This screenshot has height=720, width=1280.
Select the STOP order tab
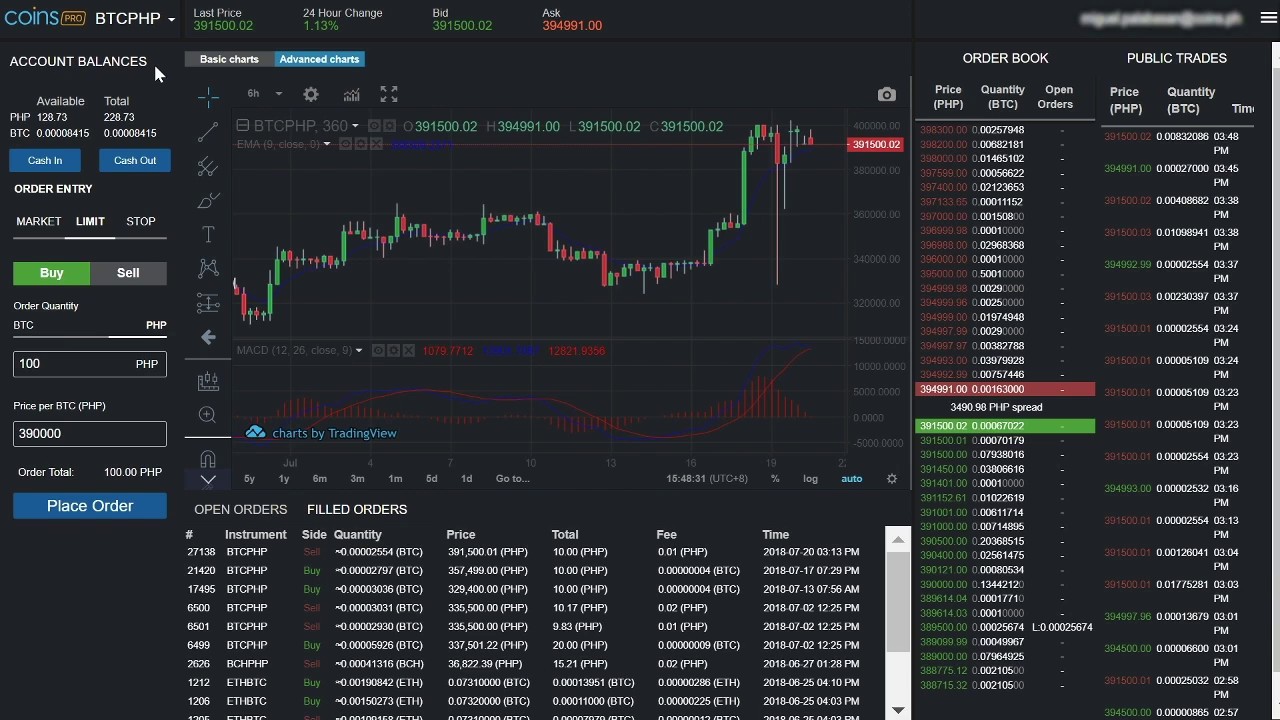tap(141, 221)
